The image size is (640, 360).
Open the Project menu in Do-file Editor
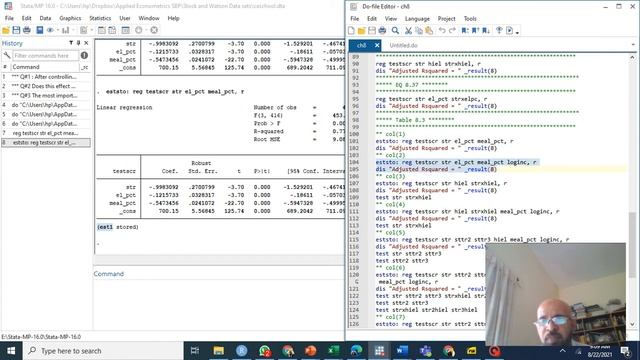pyautogui.click(x=447, y=19)
